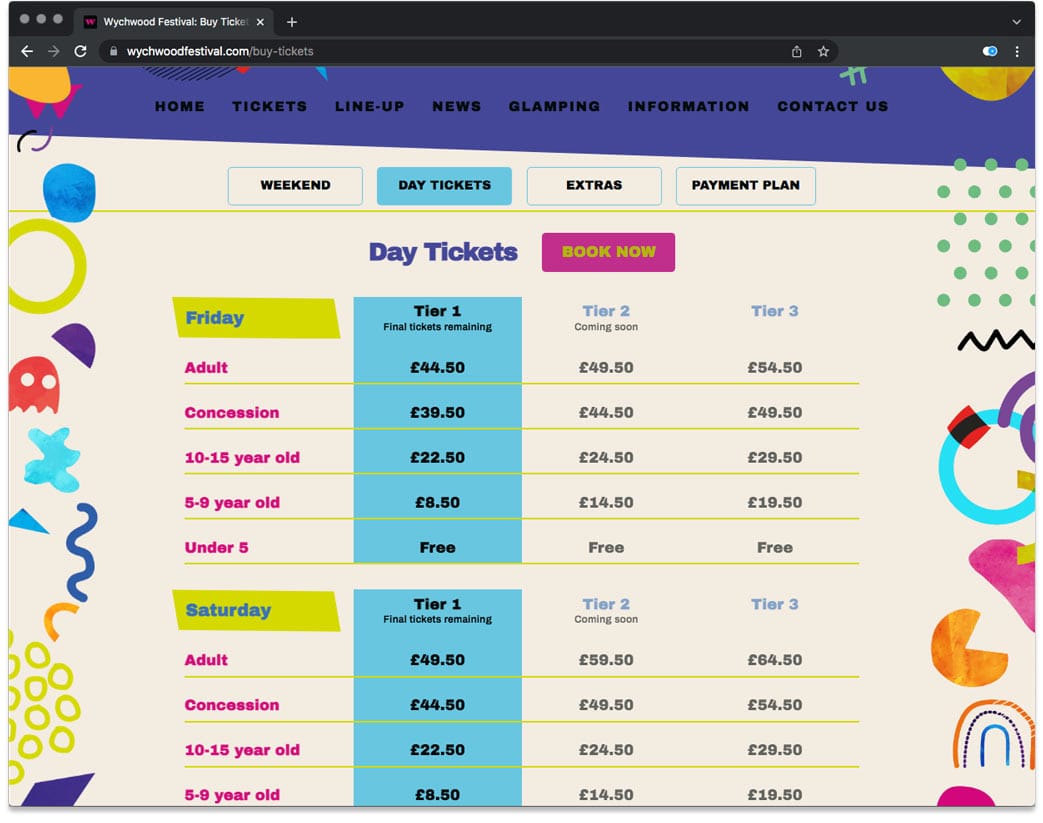
Task: Click the share page icon in address bar
Action: (x=796, y=51)
